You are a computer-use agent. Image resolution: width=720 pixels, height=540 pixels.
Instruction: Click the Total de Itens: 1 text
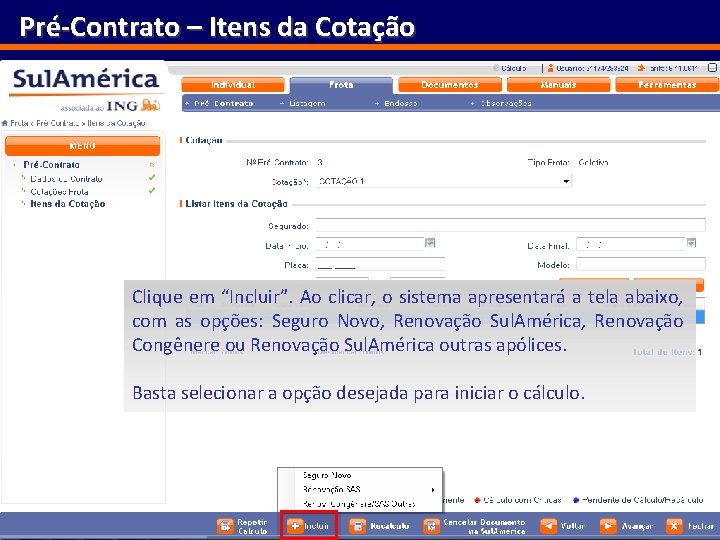coord(667,352)
